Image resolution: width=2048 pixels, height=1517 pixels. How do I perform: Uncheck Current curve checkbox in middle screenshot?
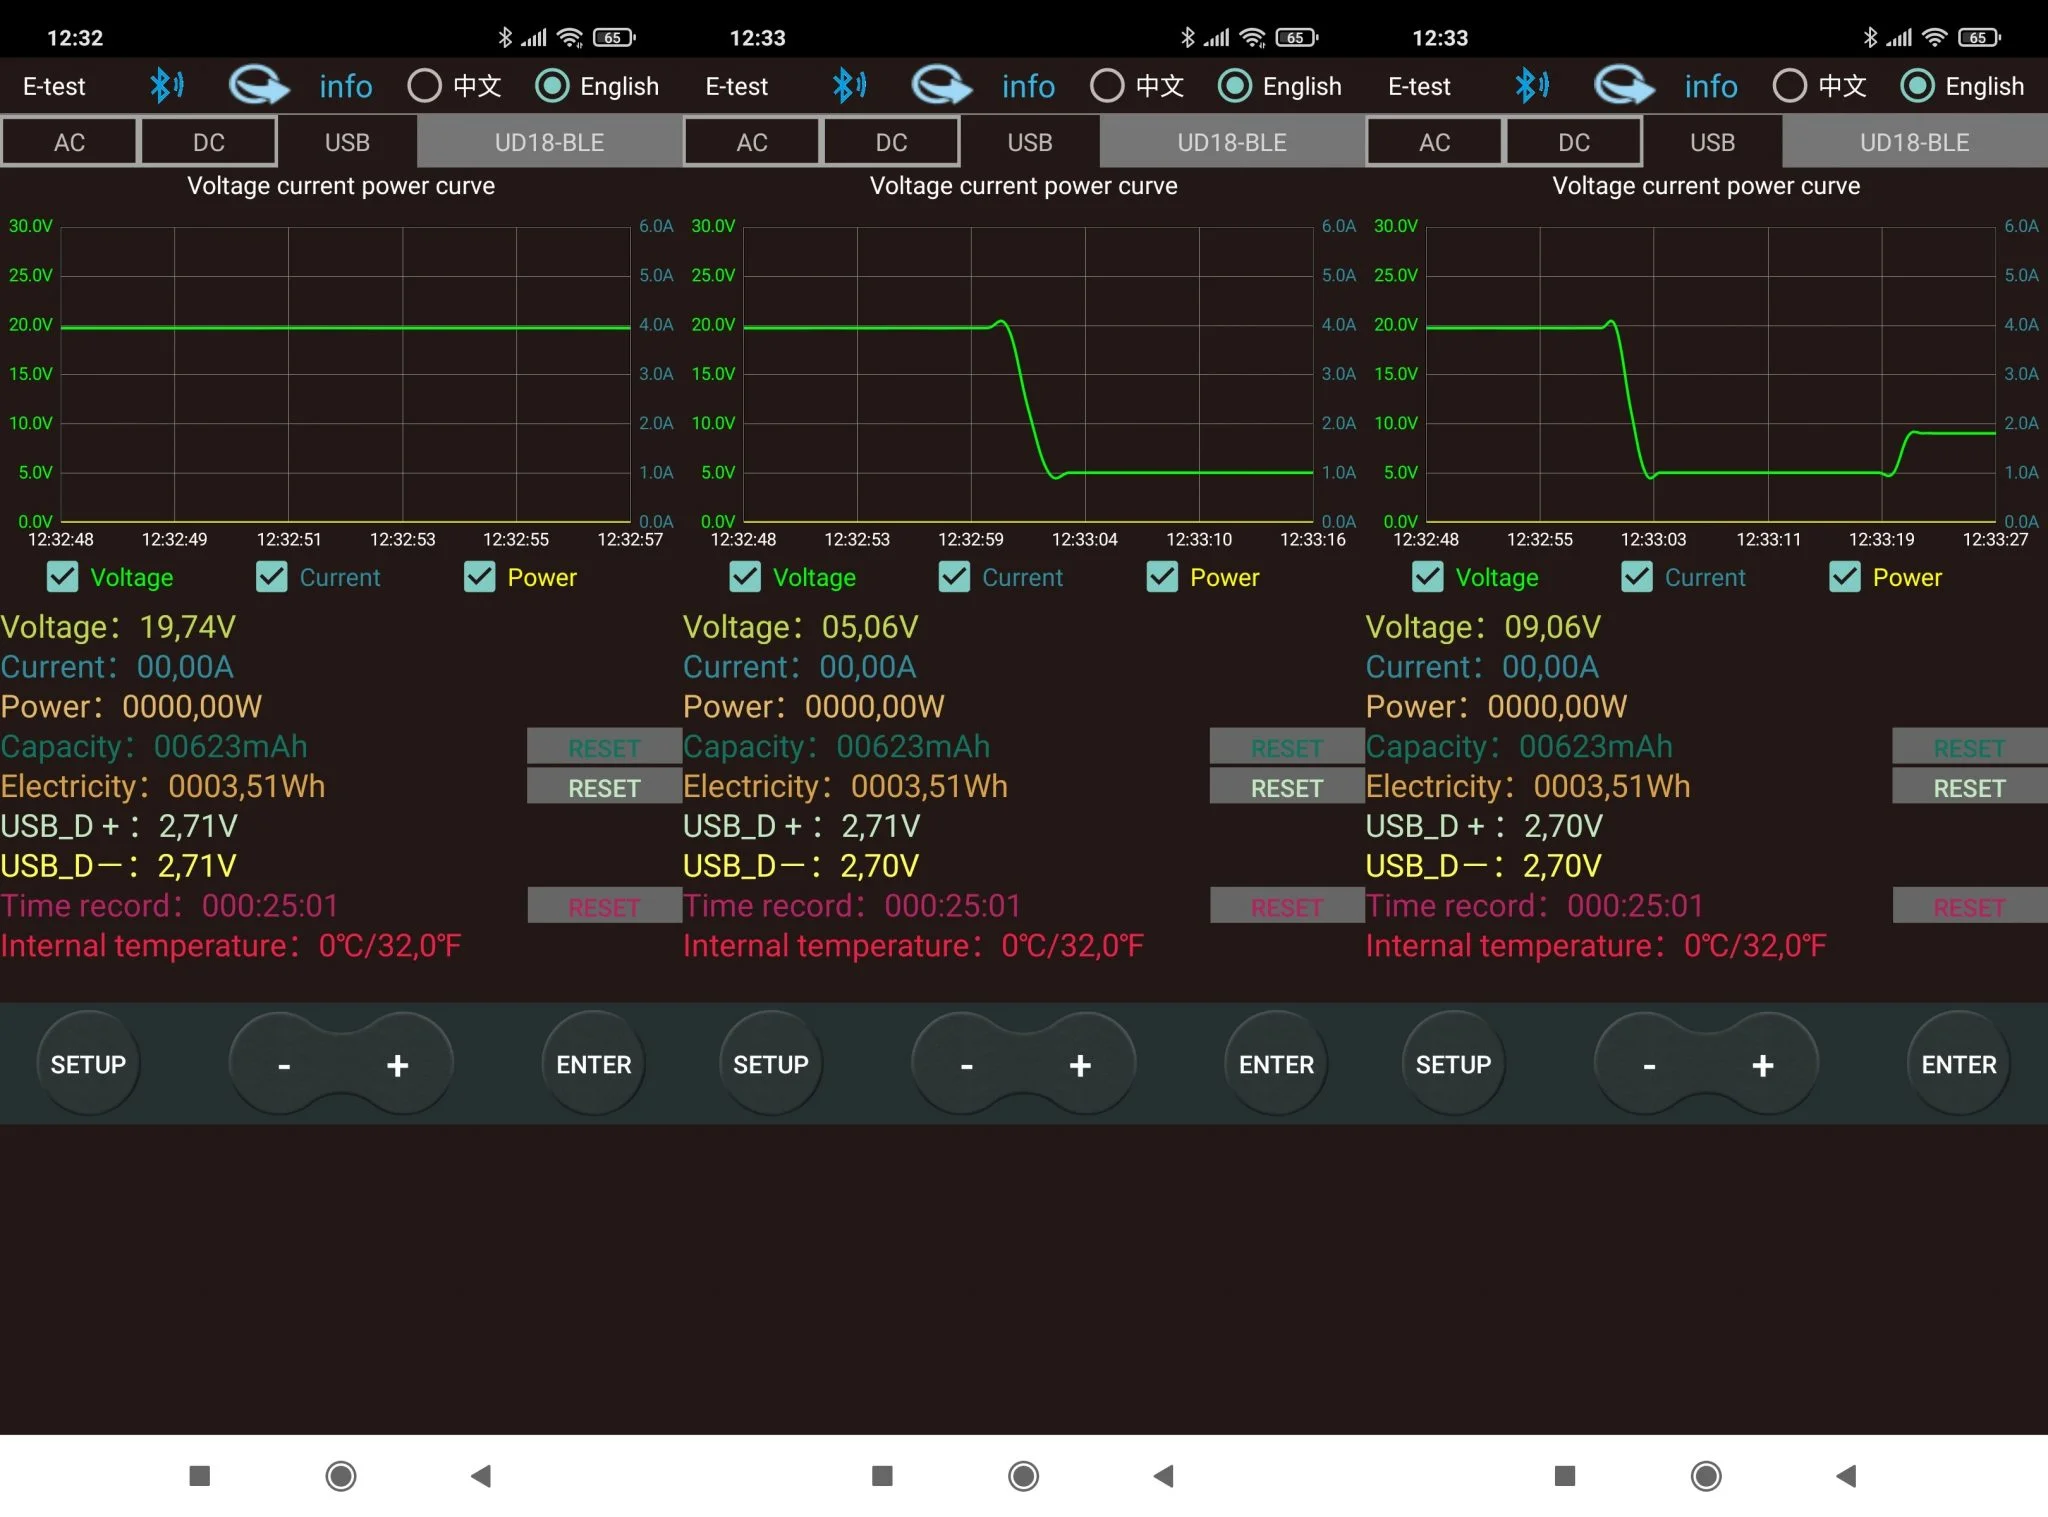coord(954,577)
